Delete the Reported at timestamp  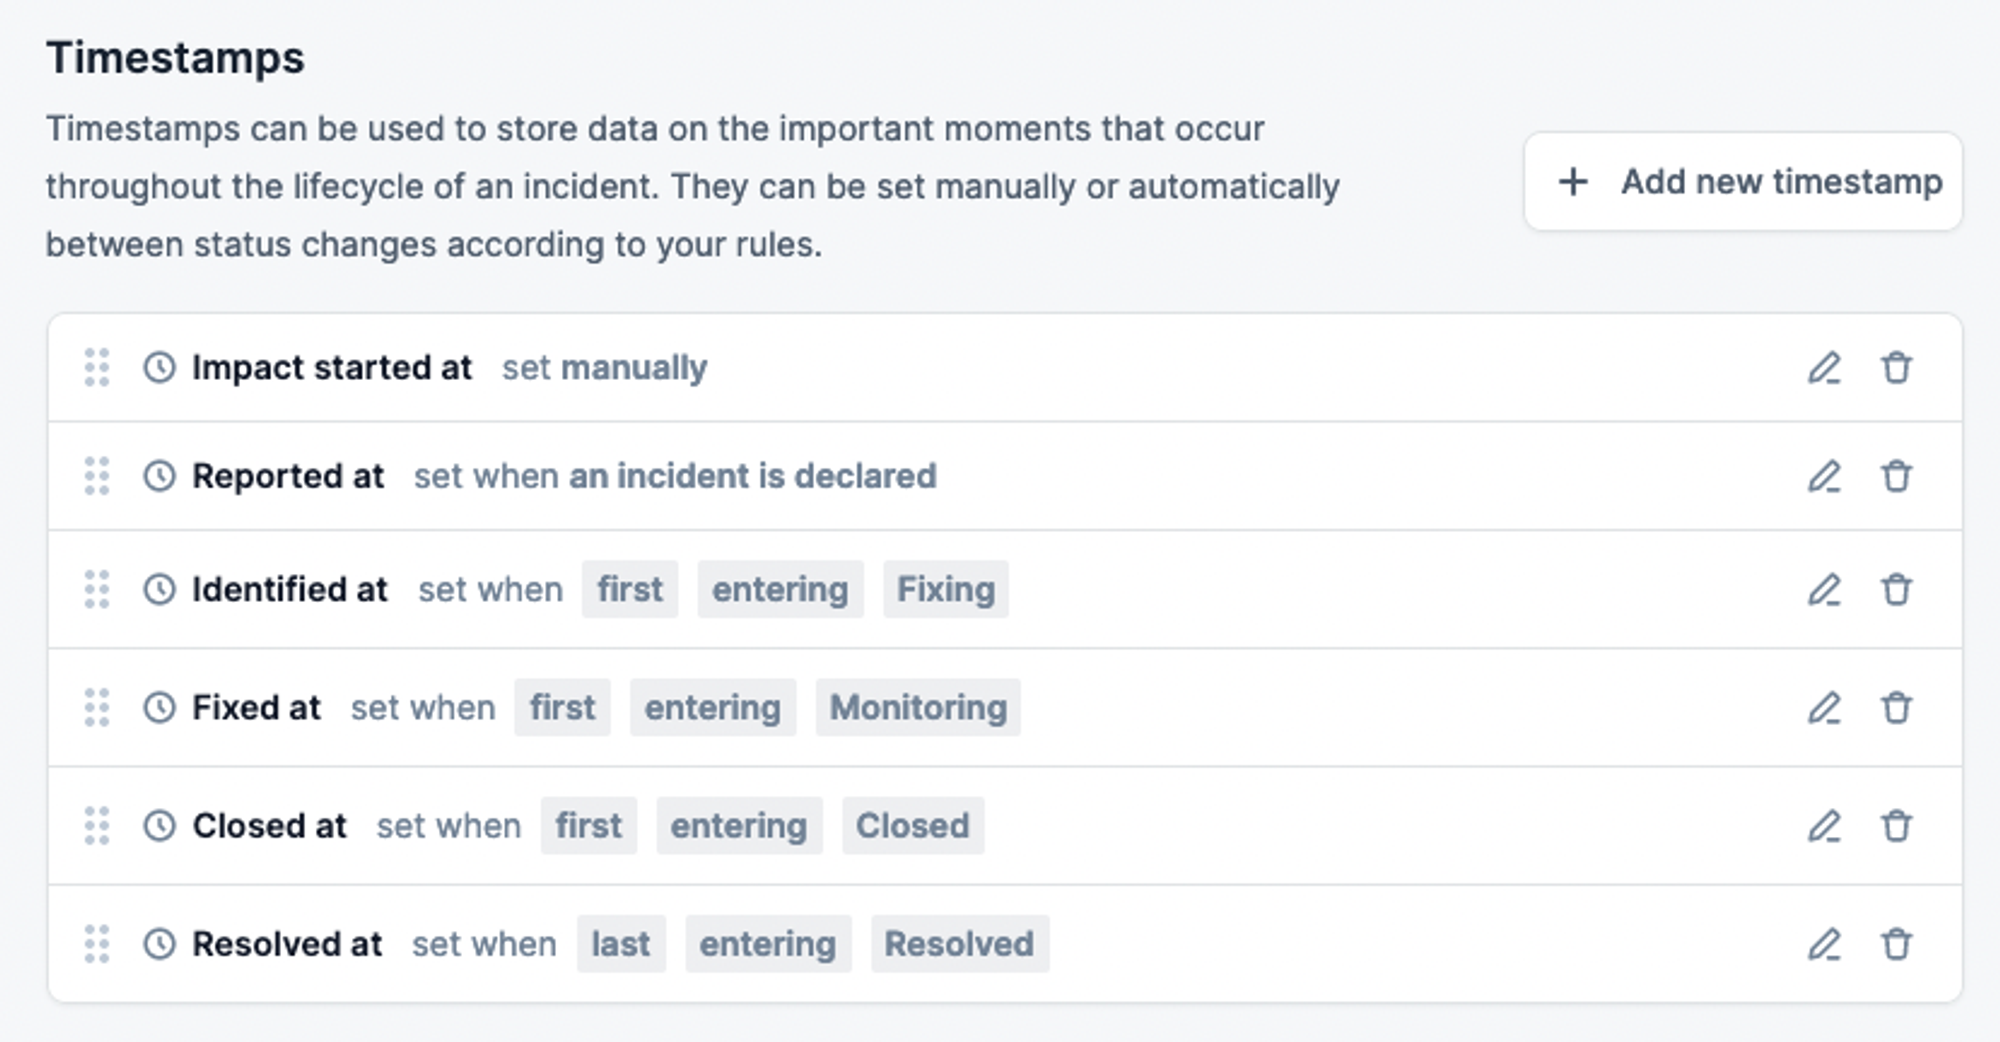pos(1896,476)
